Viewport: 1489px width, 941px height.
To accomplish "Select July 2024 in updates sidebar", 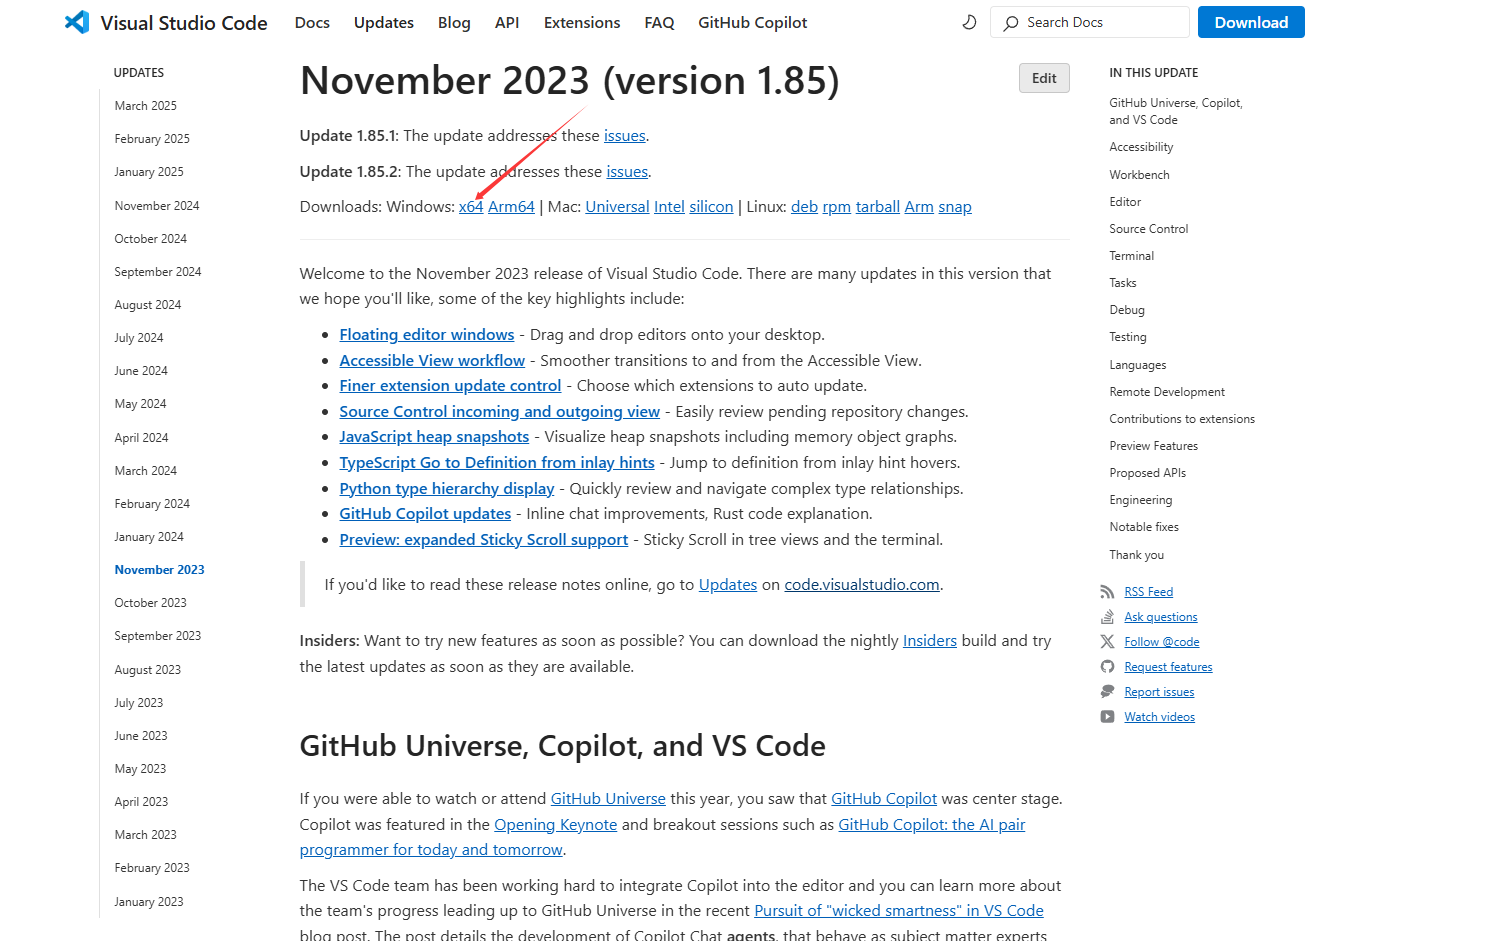I will [139, 338].
